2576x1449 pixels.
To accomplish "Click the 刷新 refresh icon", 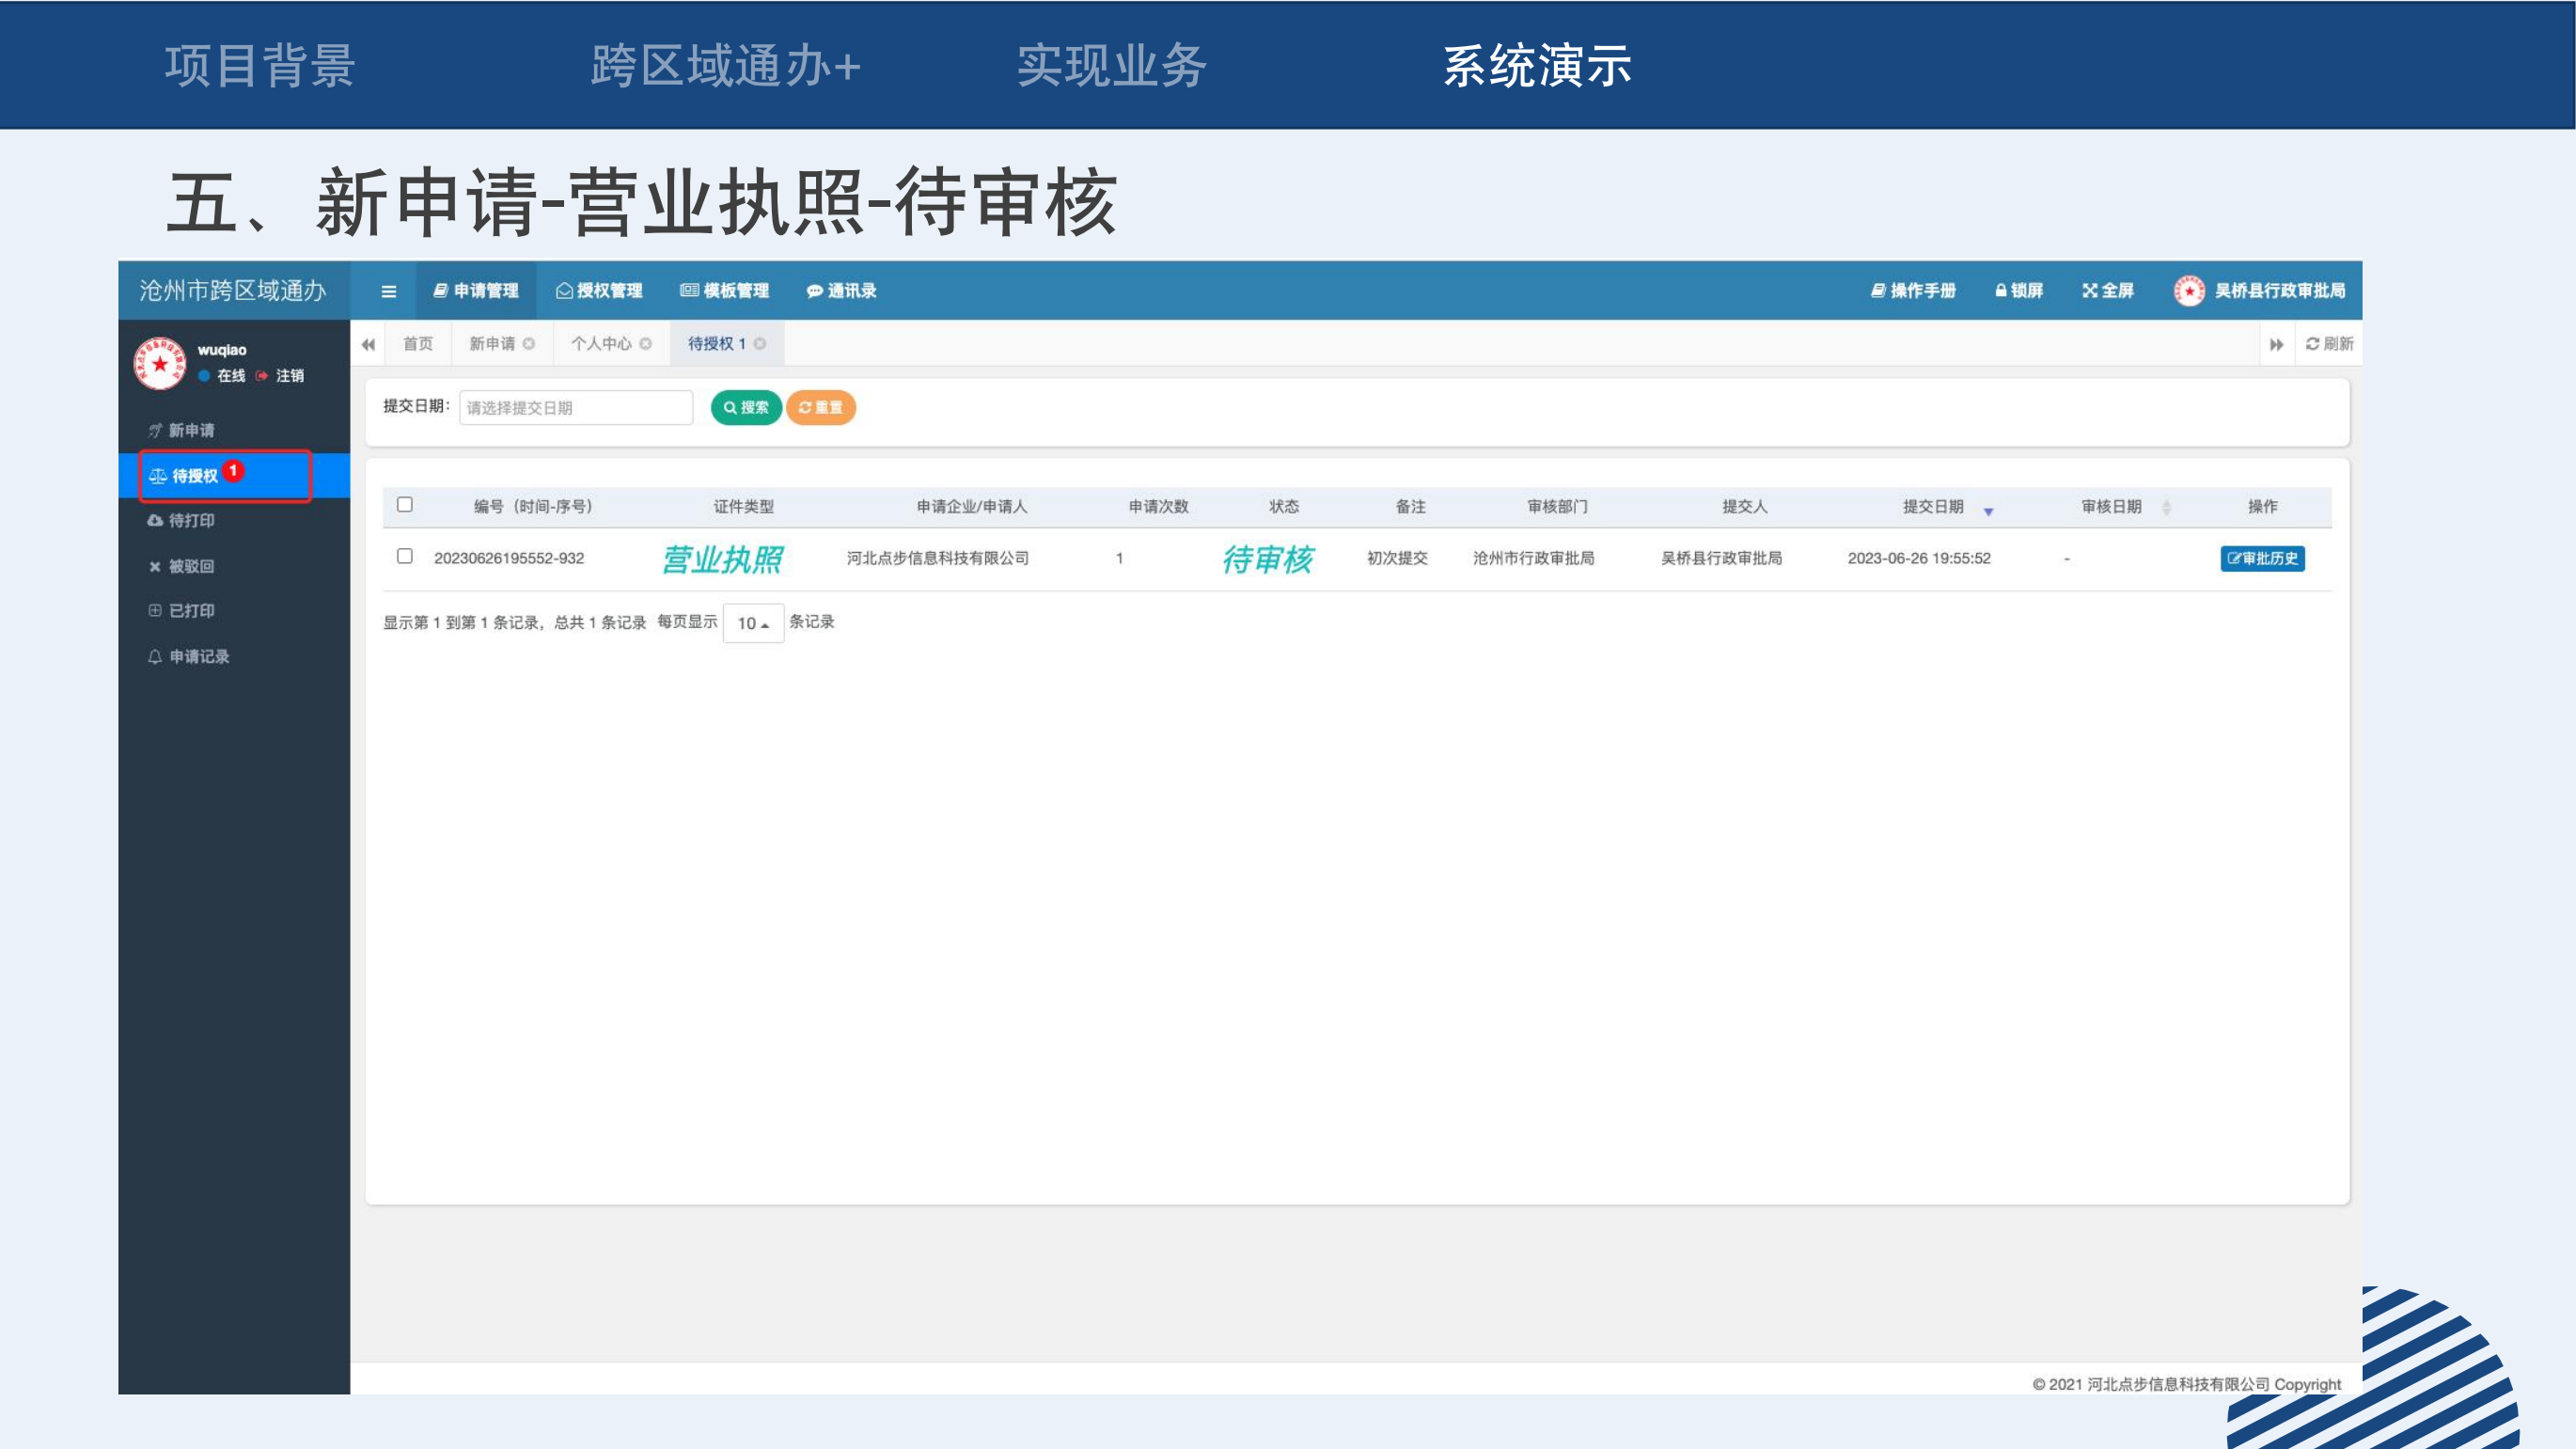I will tap(2312, 344).
